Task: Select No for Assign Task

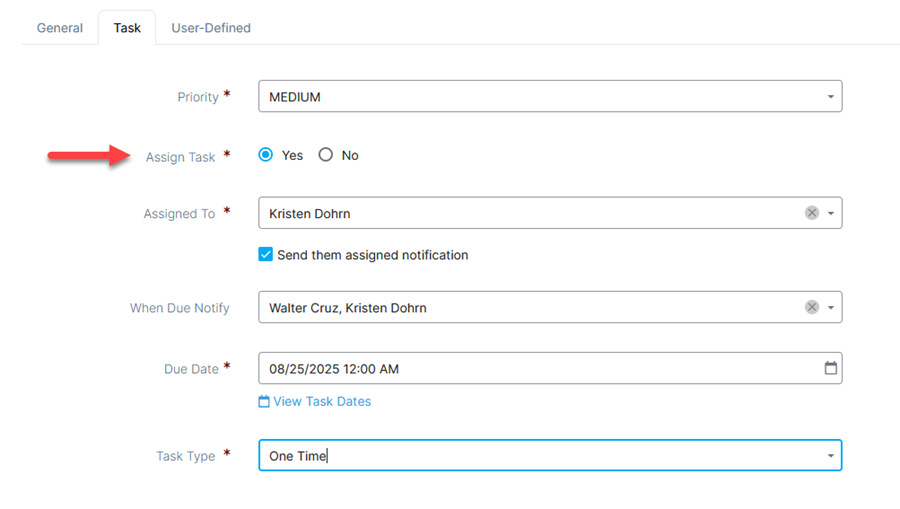Action: coord(325,155)
